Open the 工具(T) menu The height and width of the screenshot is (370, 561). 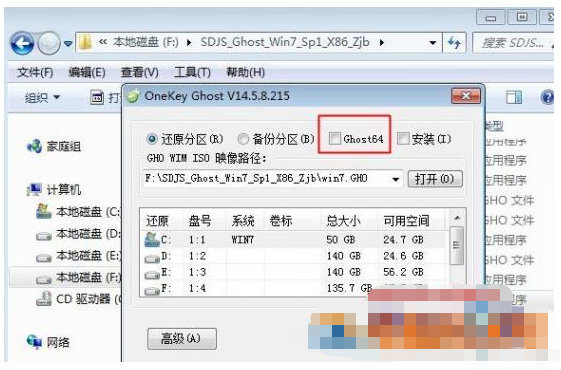[192, 73]
